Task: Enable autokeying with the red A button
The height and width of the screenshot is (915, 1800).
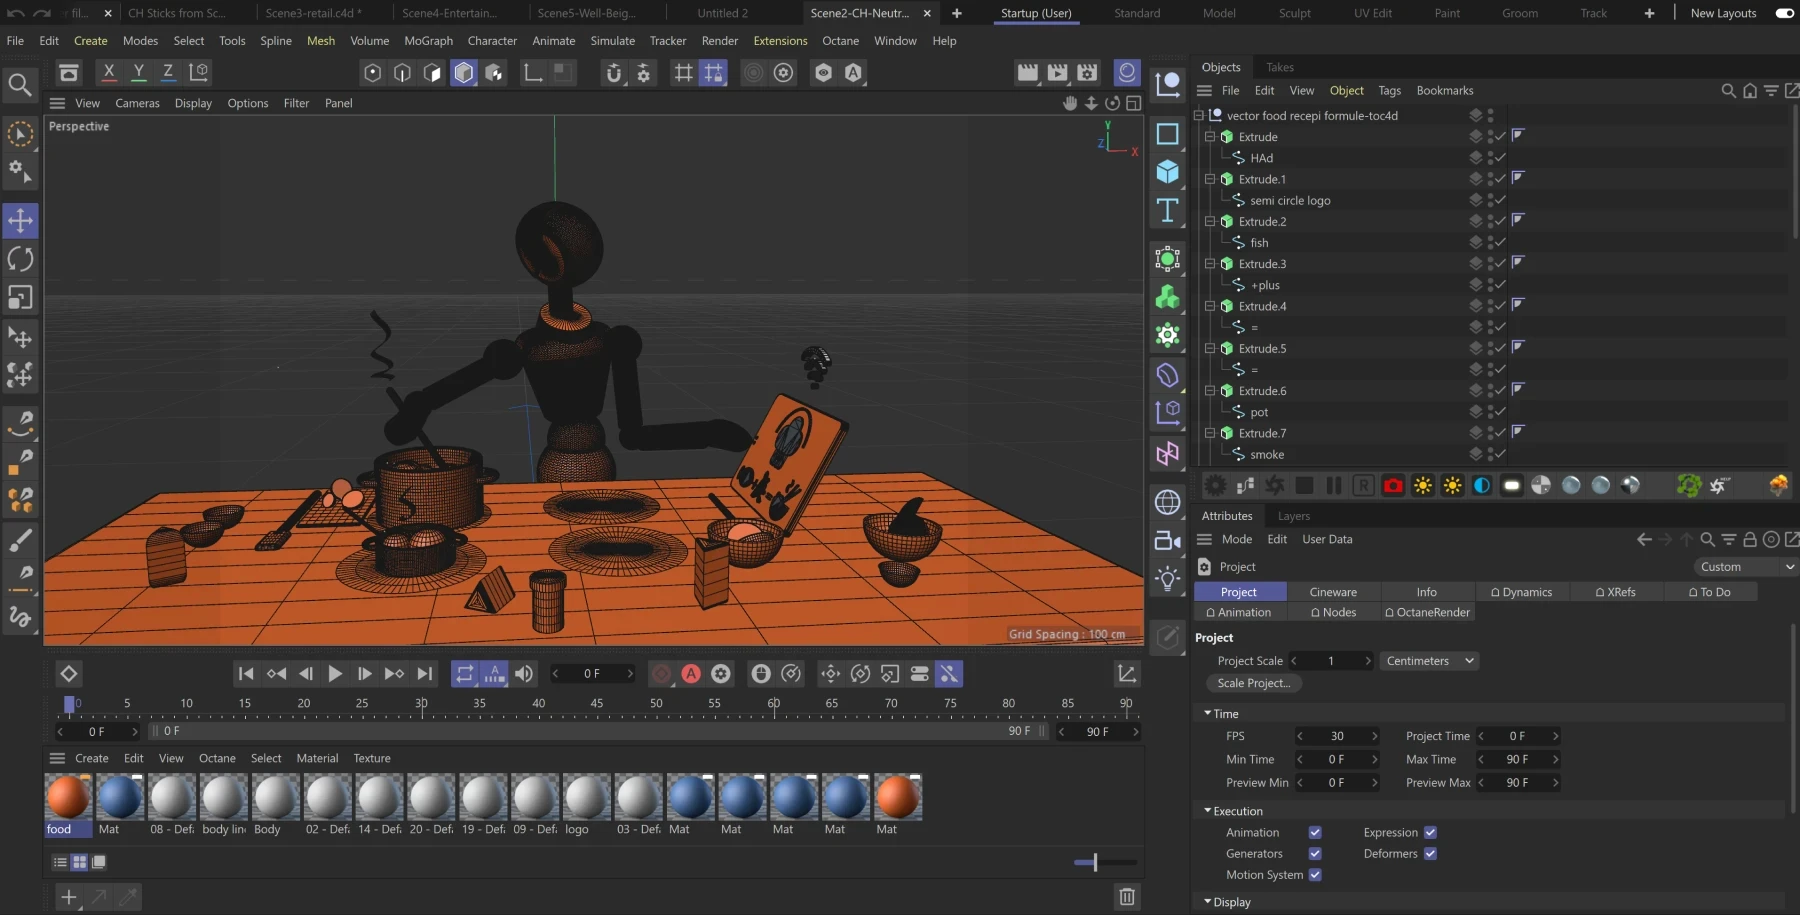Action: pos(691,674)
